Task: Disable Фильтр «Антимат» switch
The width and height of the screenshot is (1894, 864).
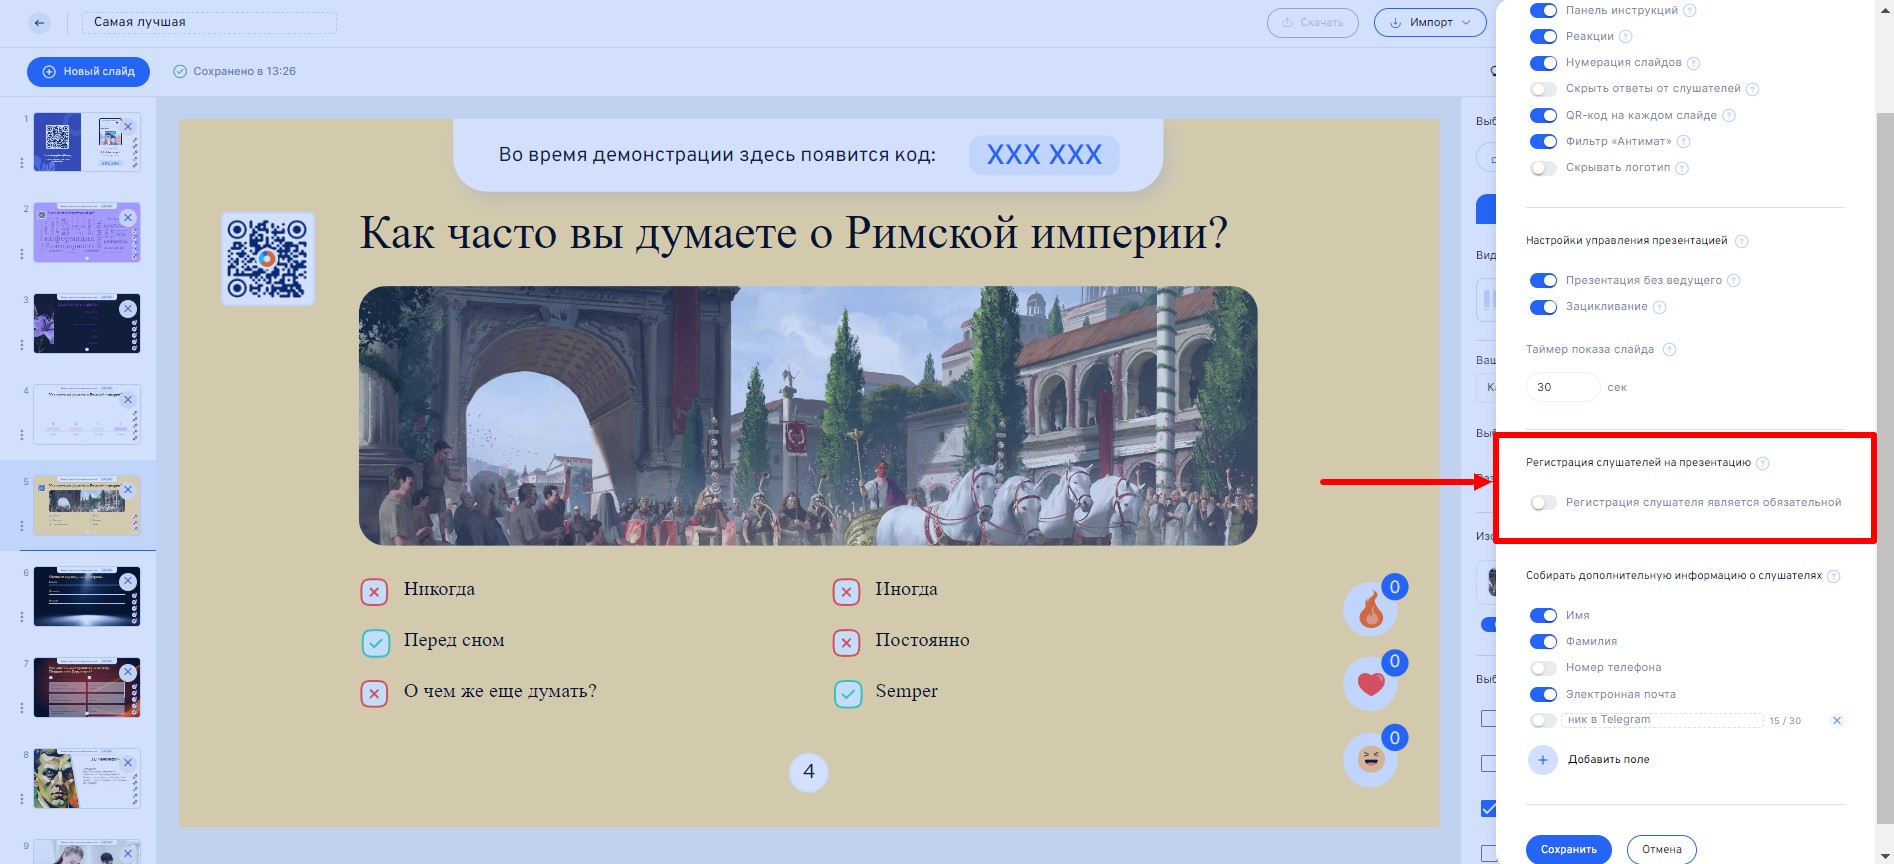Action: [1544, 142]
